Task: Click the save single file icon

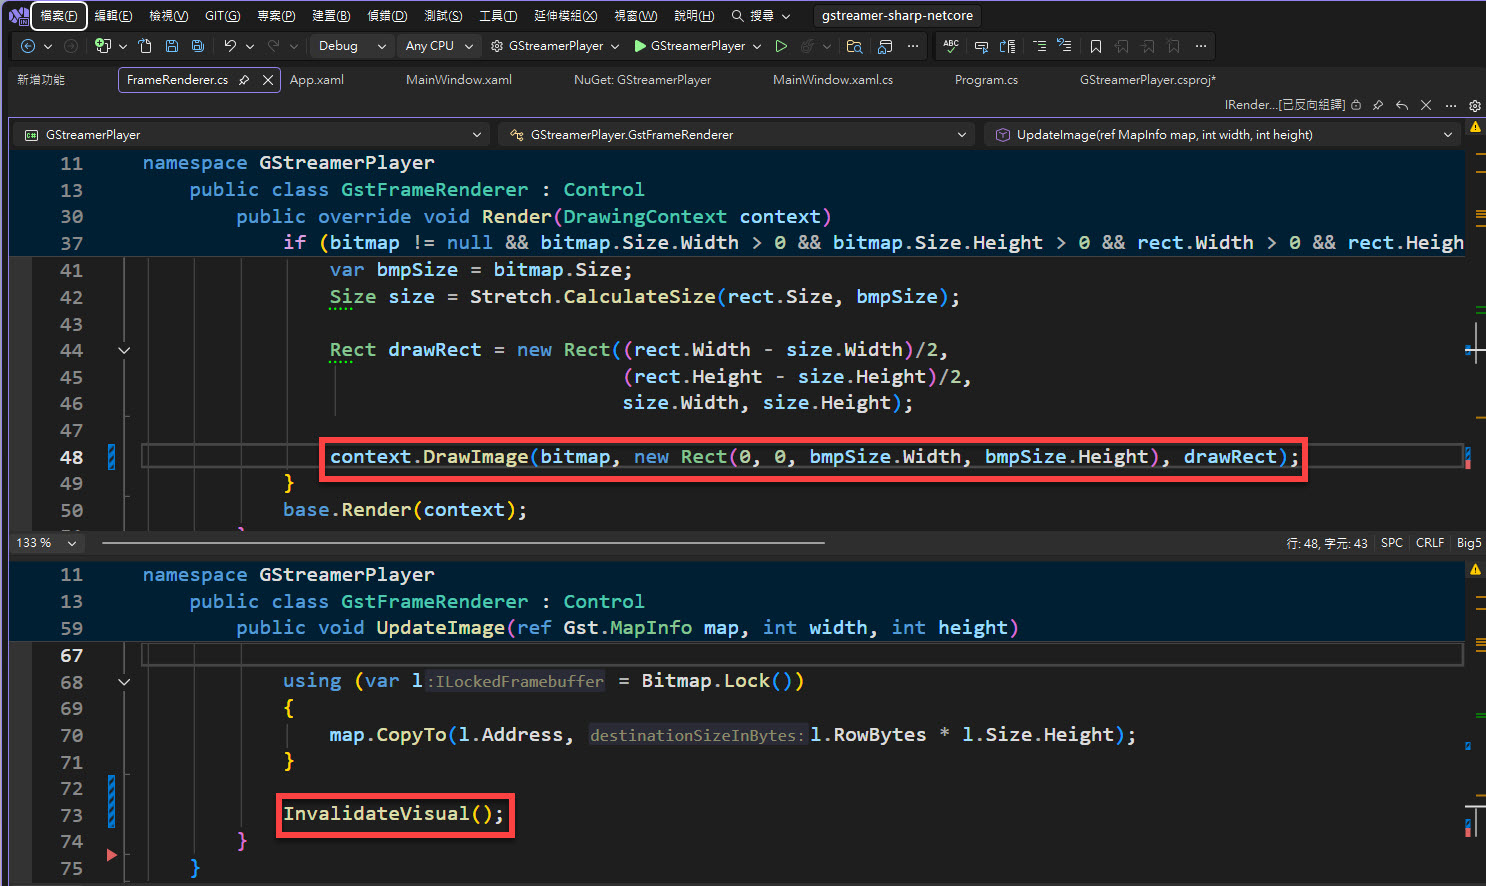Action: [172, 46]
